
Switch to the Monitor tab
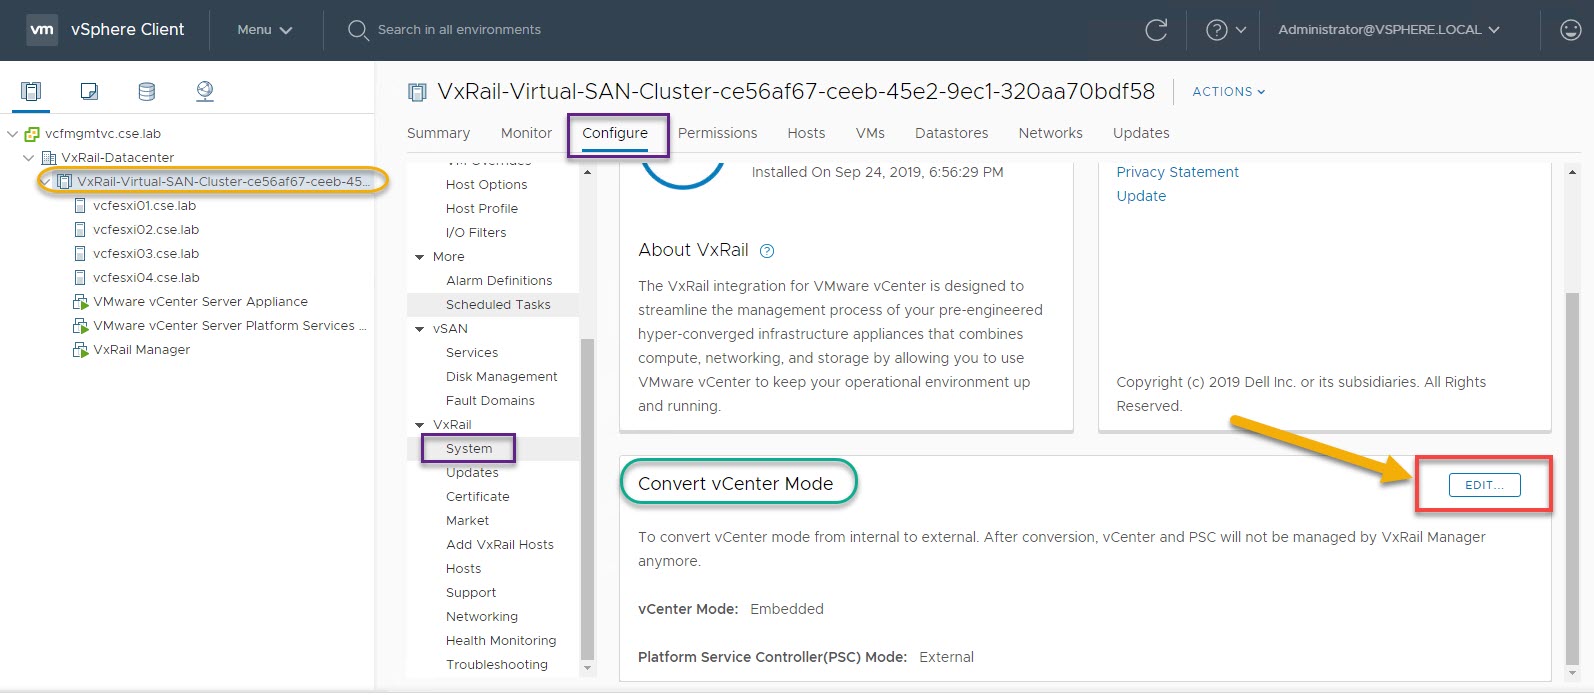pyautogui.click(x=526, y=133)
